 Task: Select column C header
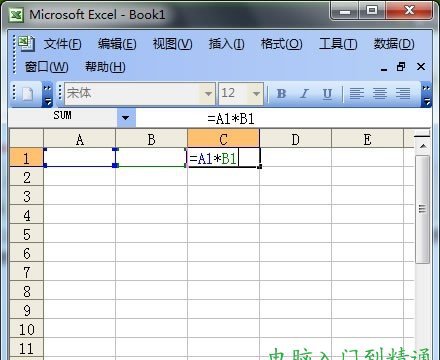223,139
